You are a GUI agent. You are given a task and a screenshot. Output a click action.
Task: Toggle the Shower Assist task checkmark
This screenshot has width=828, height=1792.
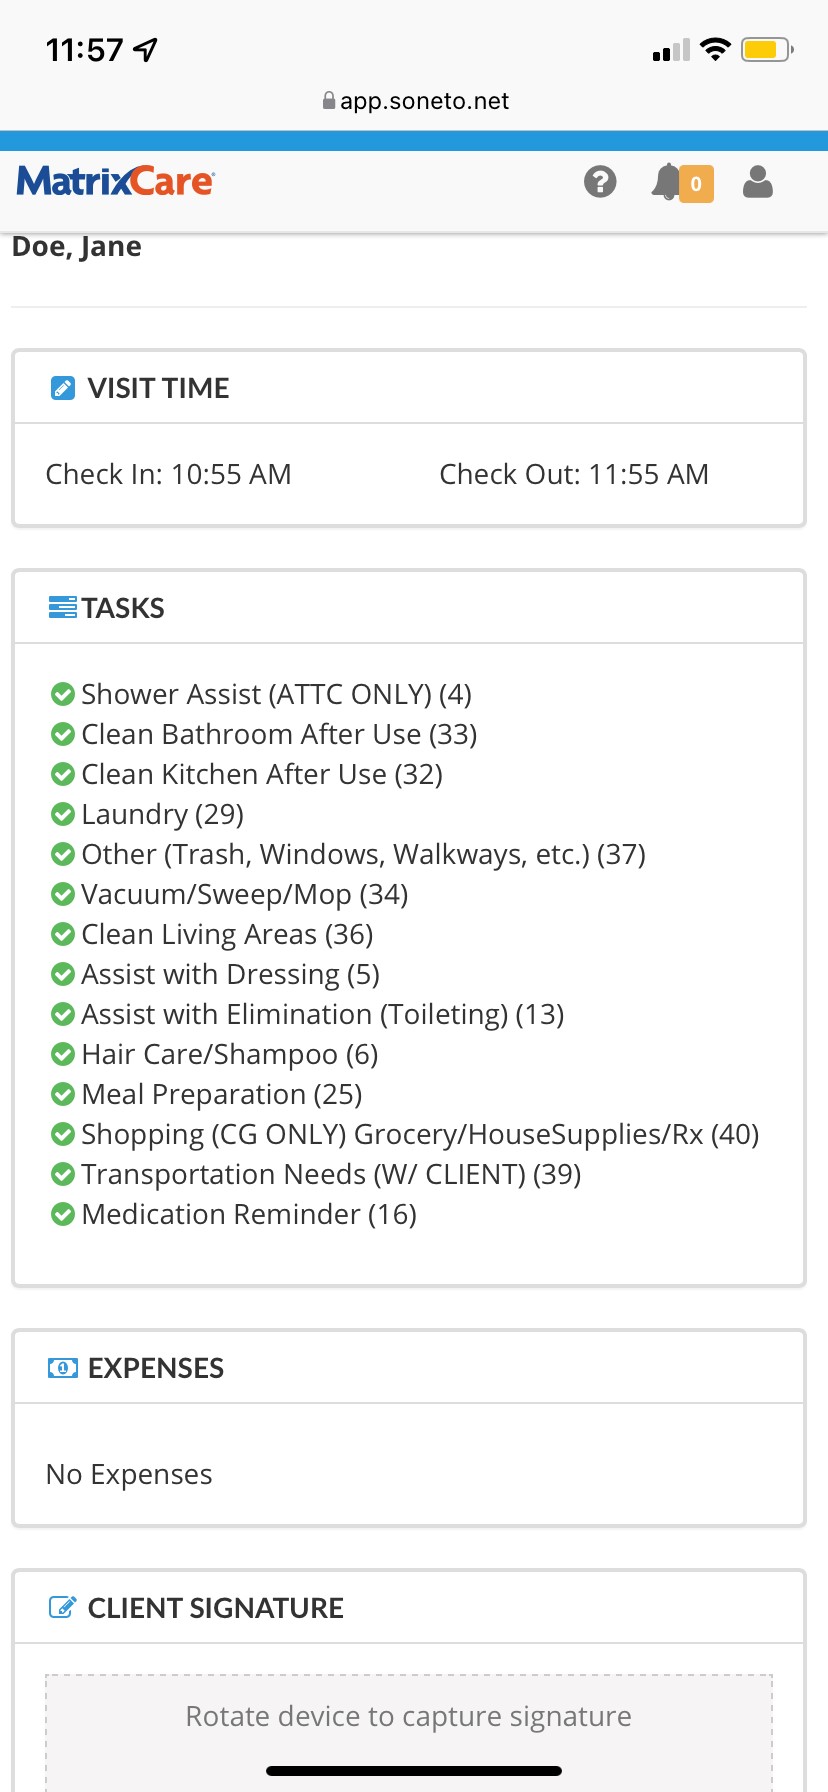click(x=63, y=694)
